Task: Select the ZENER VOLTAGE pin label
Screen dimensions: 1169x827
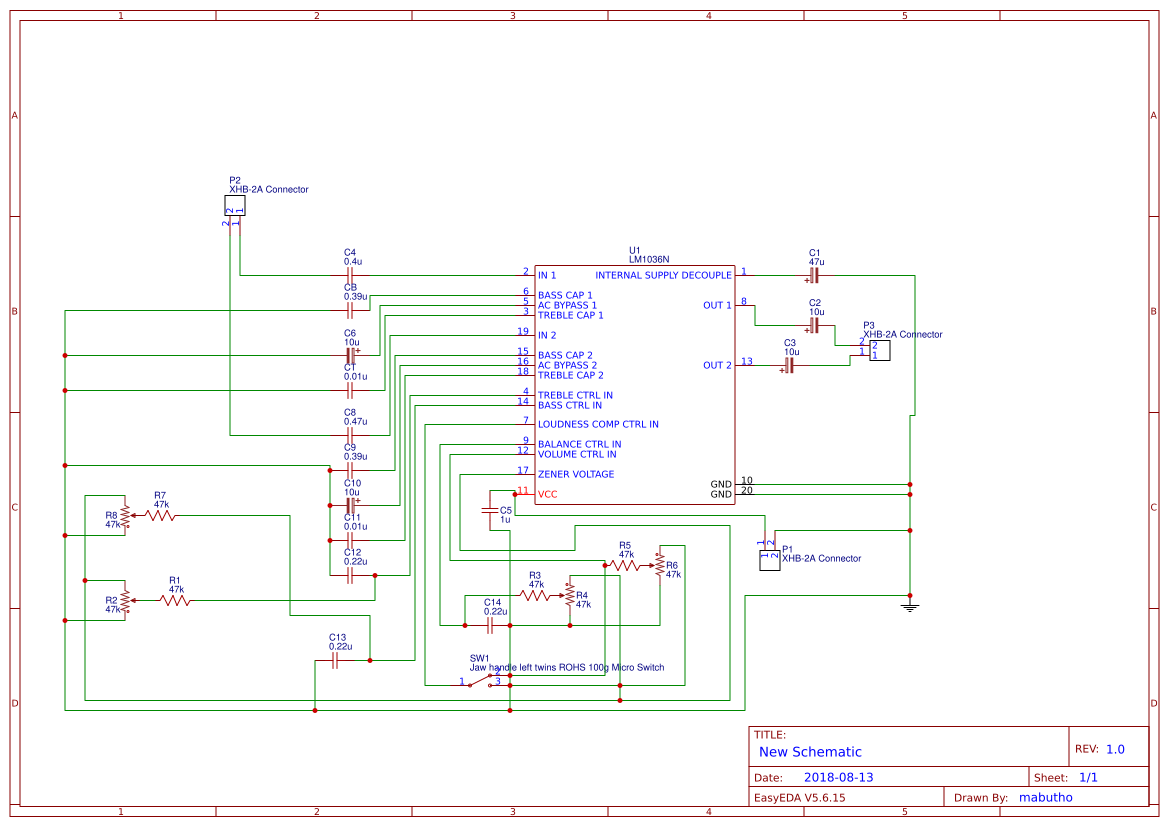Action: coord(575,474)
